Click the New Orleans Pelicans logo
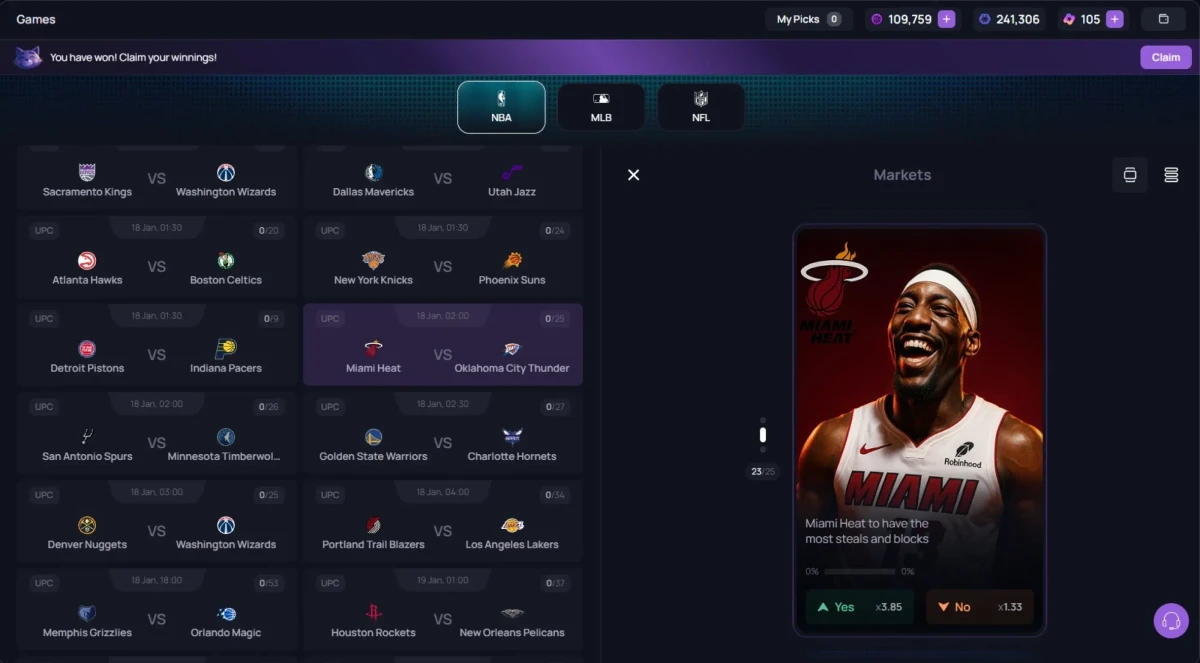The width and height of the screenshot is (1200, 663). click(x=512, y=613)
